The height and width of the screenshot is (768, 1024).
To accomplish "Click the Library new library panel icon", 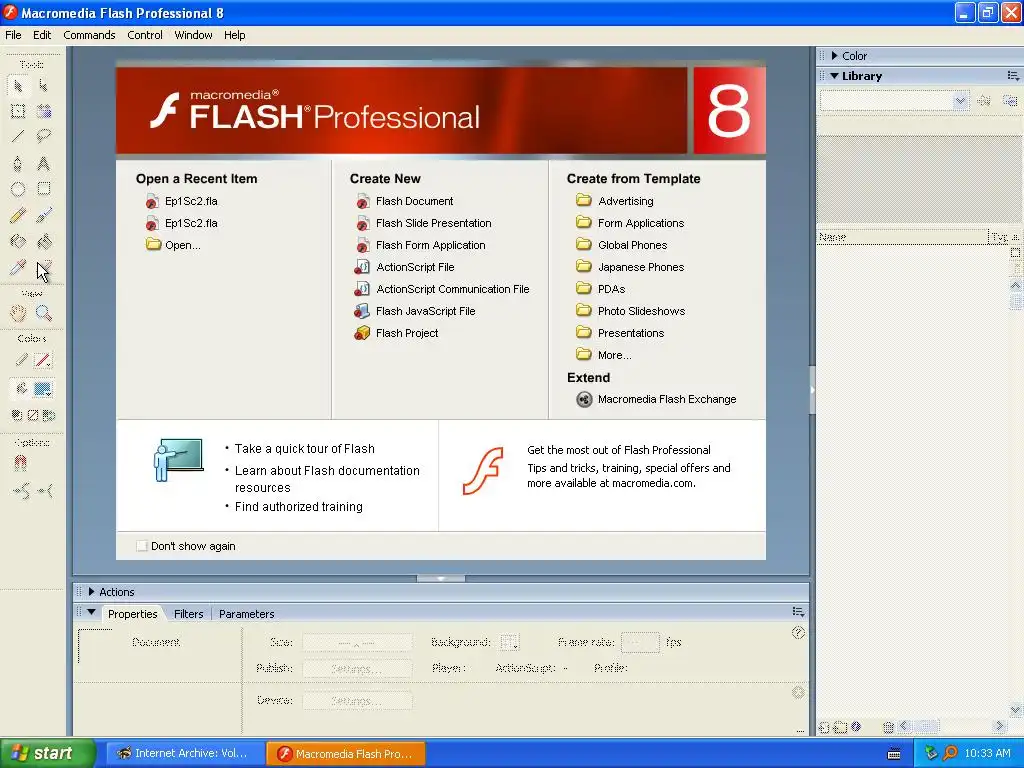I will coord(1010,101).
